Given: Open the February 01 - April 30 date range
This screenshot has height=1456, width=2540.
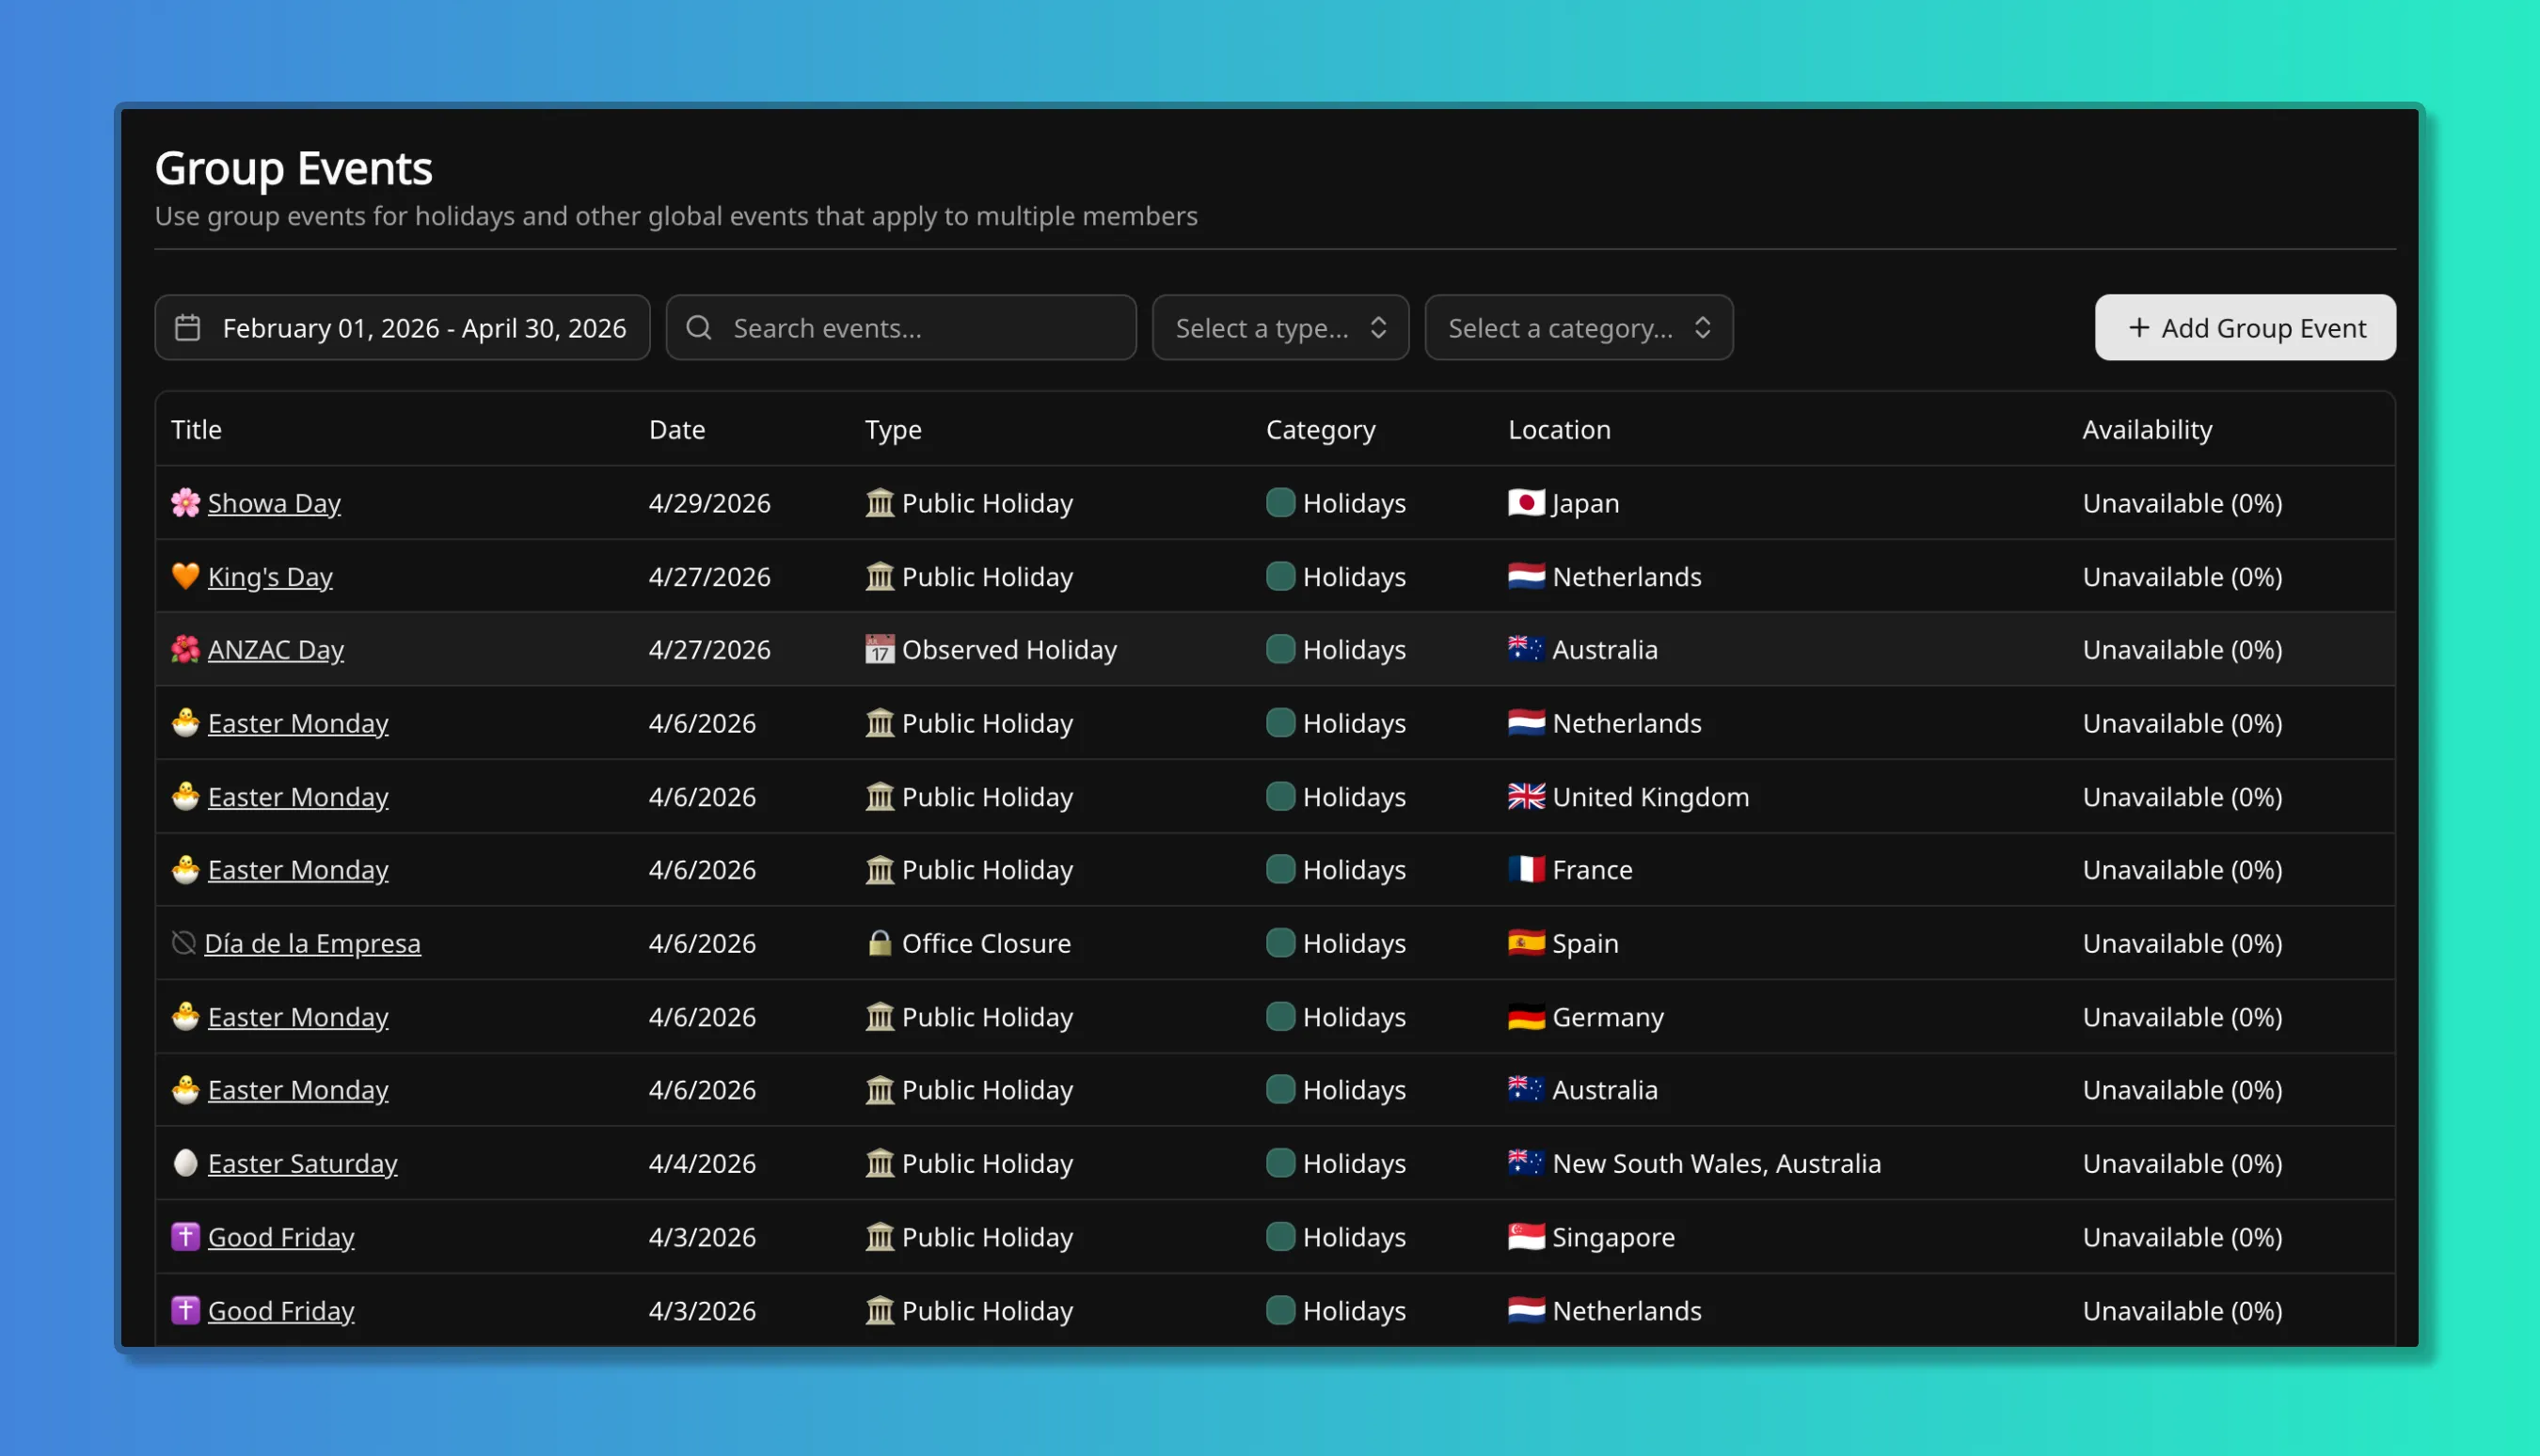Looking at the screenshot, I should pyautogui.click(x=402, y=328).
